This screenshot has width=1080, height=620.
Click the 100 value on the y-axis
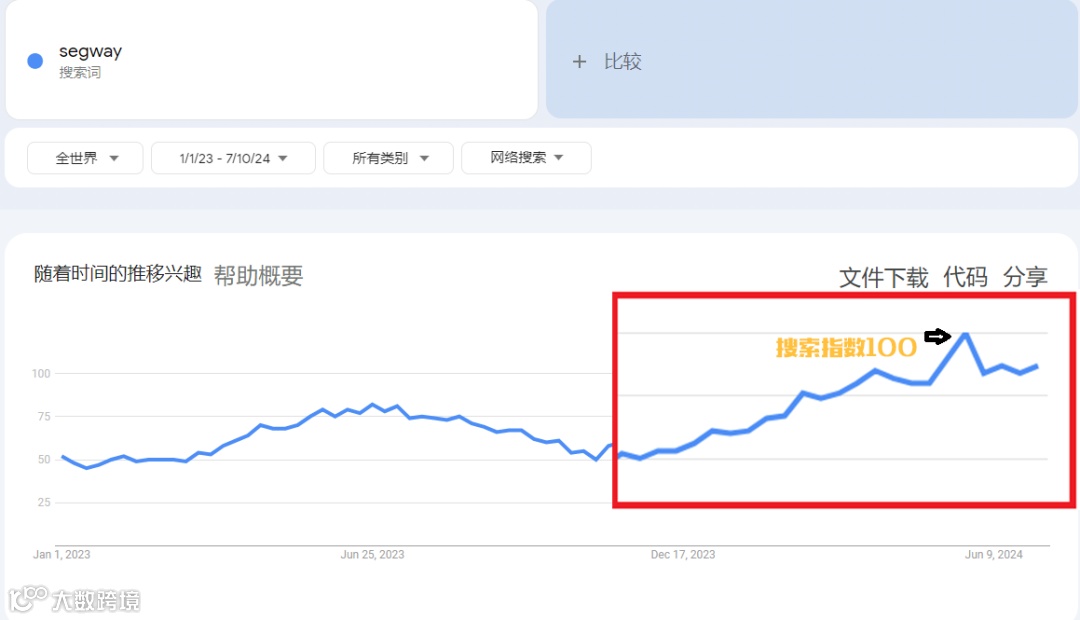(x=41, y=373)
